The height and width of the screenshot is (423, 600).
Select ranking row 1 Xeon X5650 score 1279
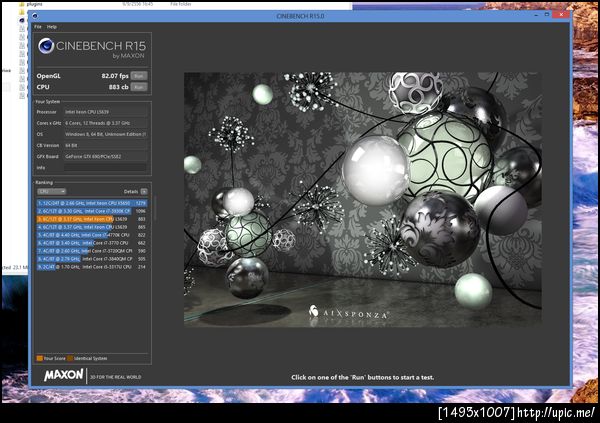coord(92,203)
